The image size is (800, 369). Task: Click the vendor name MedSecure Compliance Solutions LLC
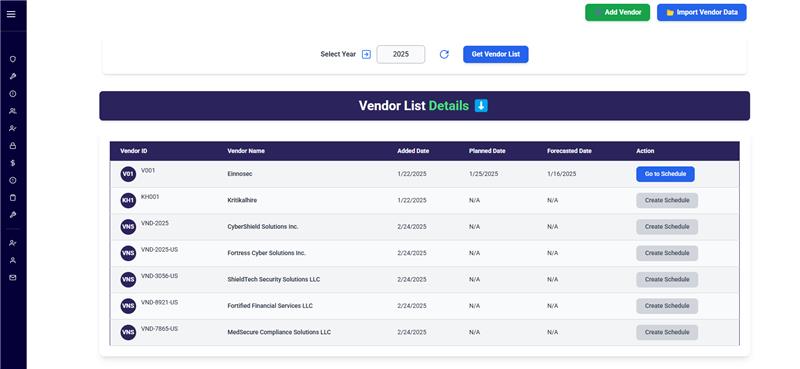point(279,332)
